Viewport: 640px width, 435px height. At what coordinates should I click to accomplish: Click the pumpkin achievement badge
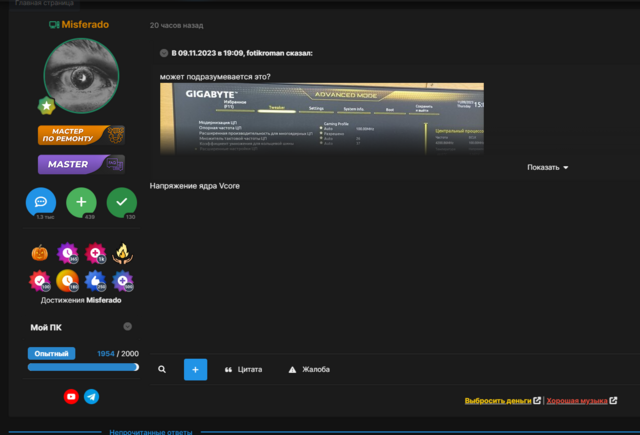pos(41,253)
